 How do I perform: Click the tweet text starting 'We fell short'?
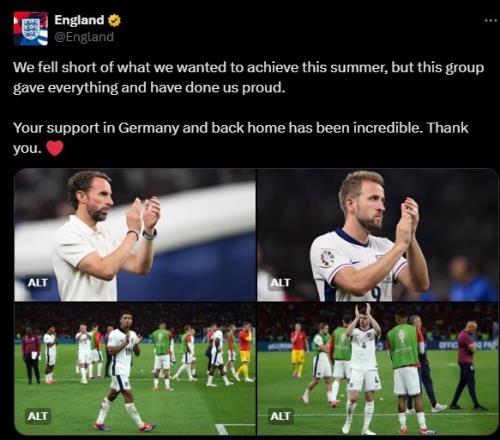[248, 77]
